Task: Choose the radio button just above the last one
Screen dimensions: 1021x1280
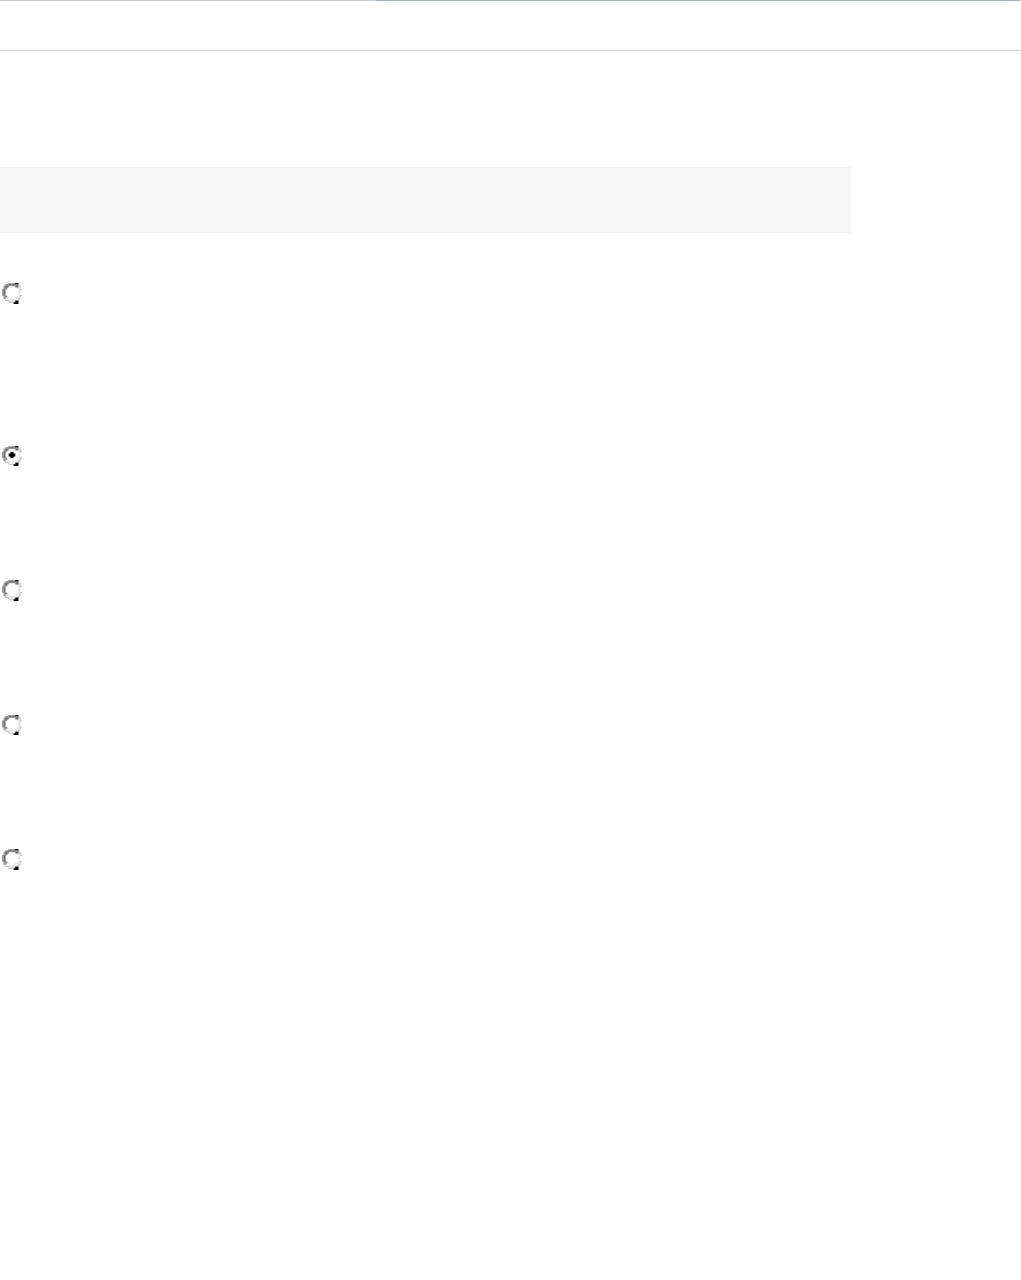Action: tap(13, 725)
